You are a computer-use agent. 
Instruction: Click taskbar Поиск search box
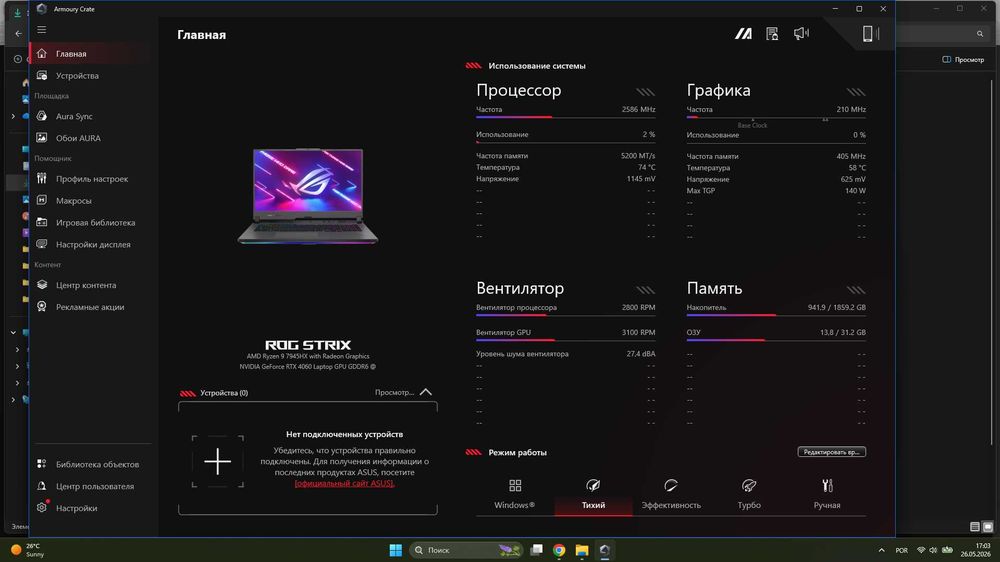click(x=466, y=550)
